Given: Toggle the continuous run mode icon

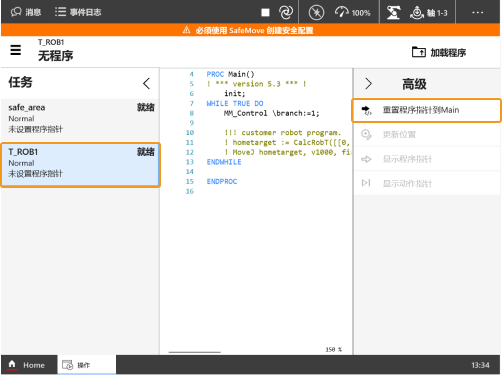Looking at the screenshot, I should pos(286,12).
